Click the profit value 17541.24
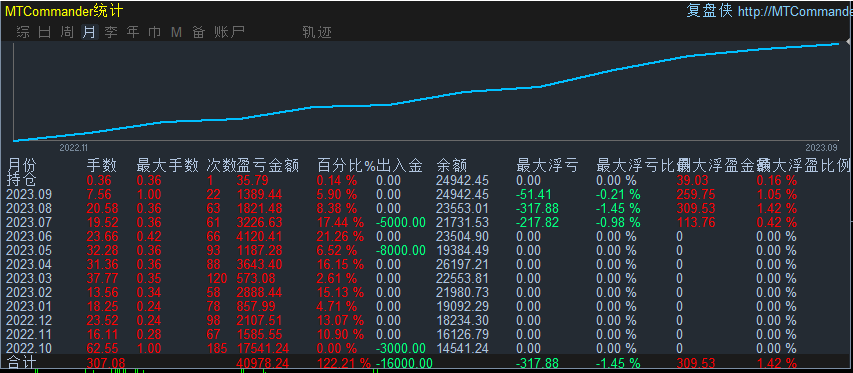This screenshot has width=853, height=373. point(263,348)
